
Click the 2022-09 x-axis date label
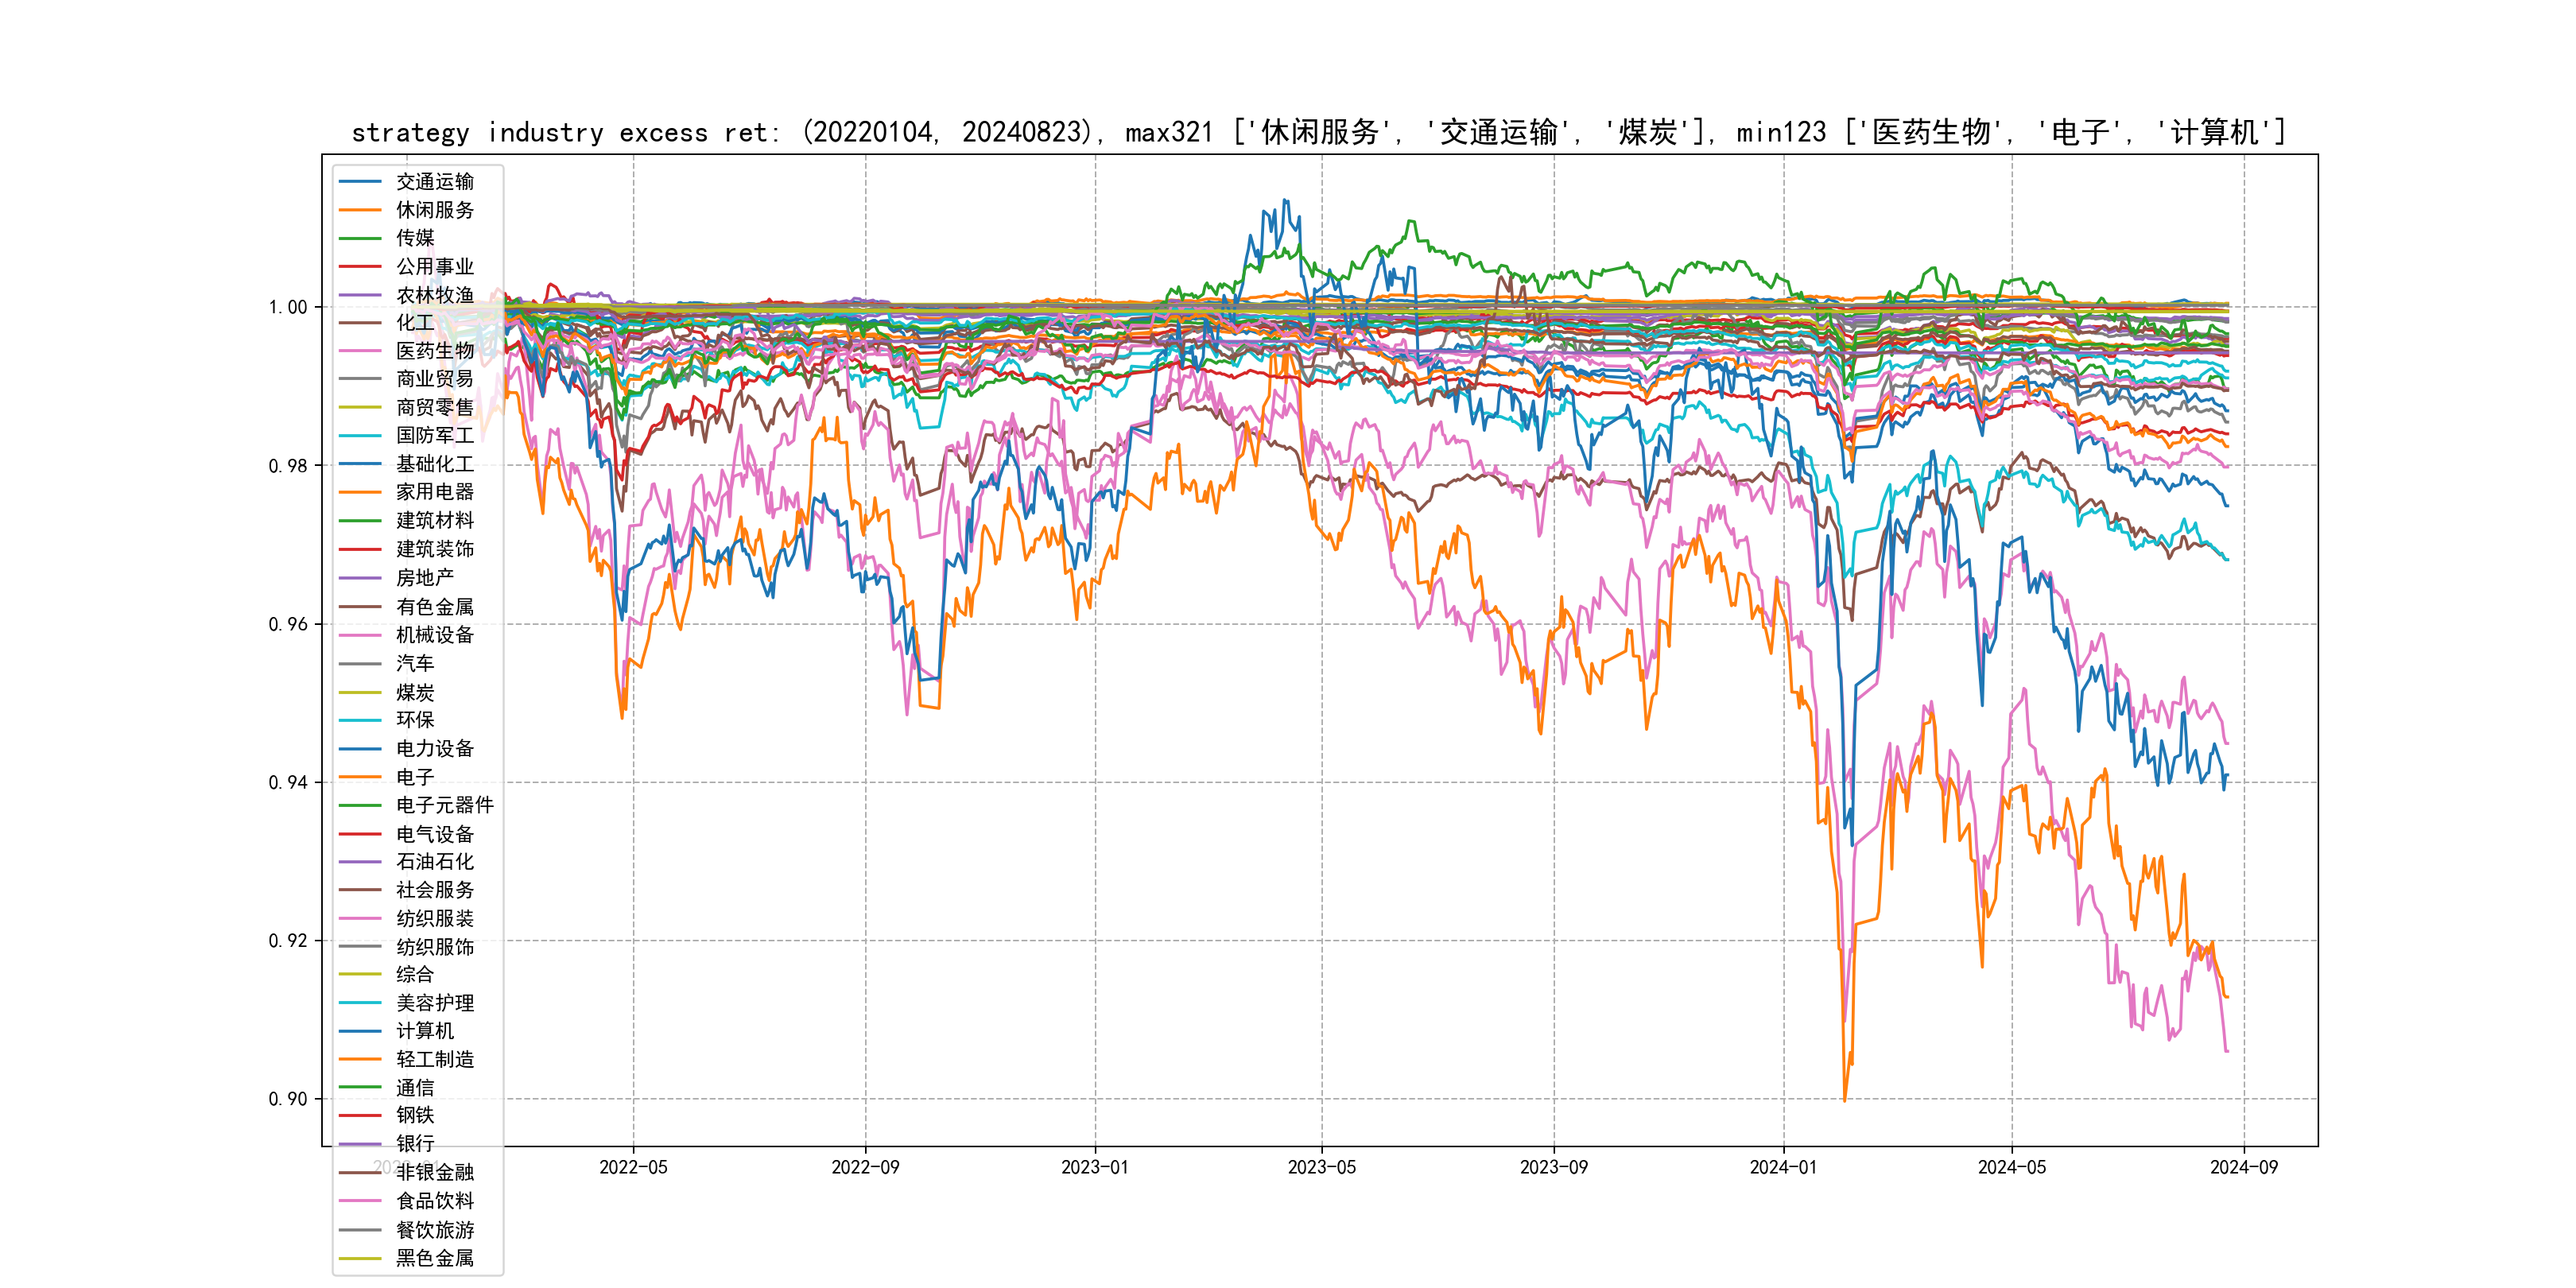pyautogui.click(x=865, y=1168)
